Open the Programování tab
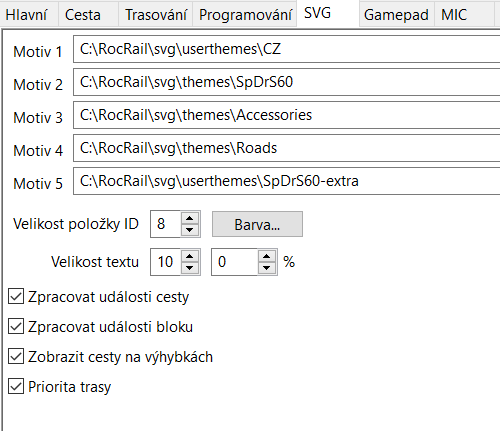The width and height of the screenshot is (500, 431). coord(245,15)
